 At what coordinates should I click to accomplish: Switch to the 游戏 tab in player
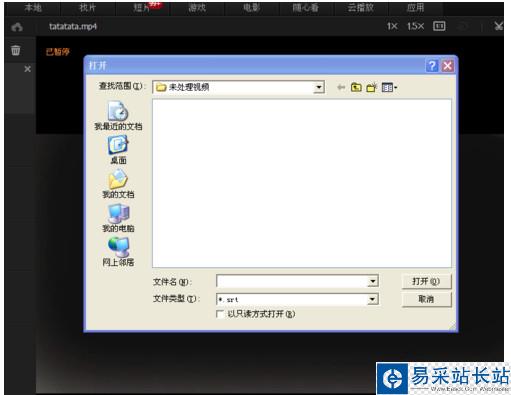[197, 8]
